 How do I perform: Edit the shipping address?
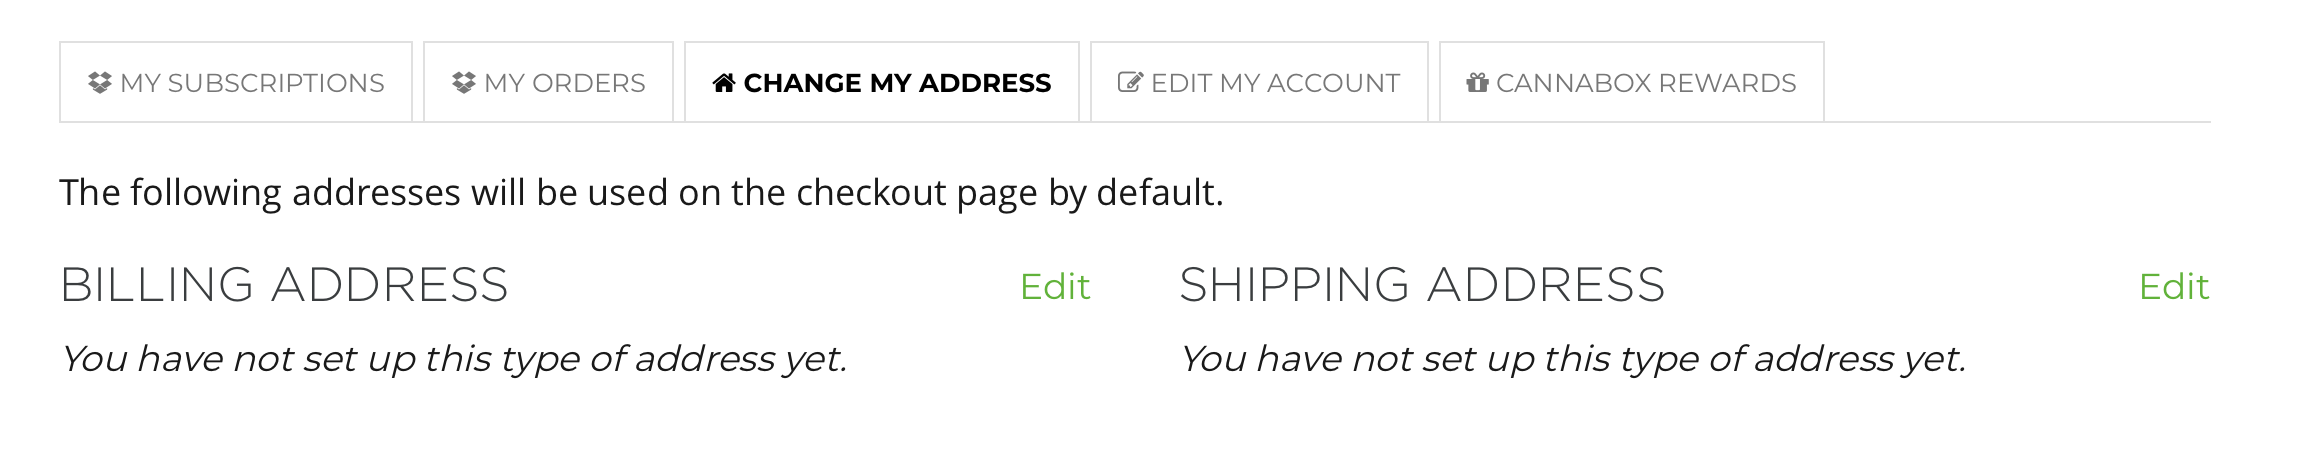point(2174,287)
